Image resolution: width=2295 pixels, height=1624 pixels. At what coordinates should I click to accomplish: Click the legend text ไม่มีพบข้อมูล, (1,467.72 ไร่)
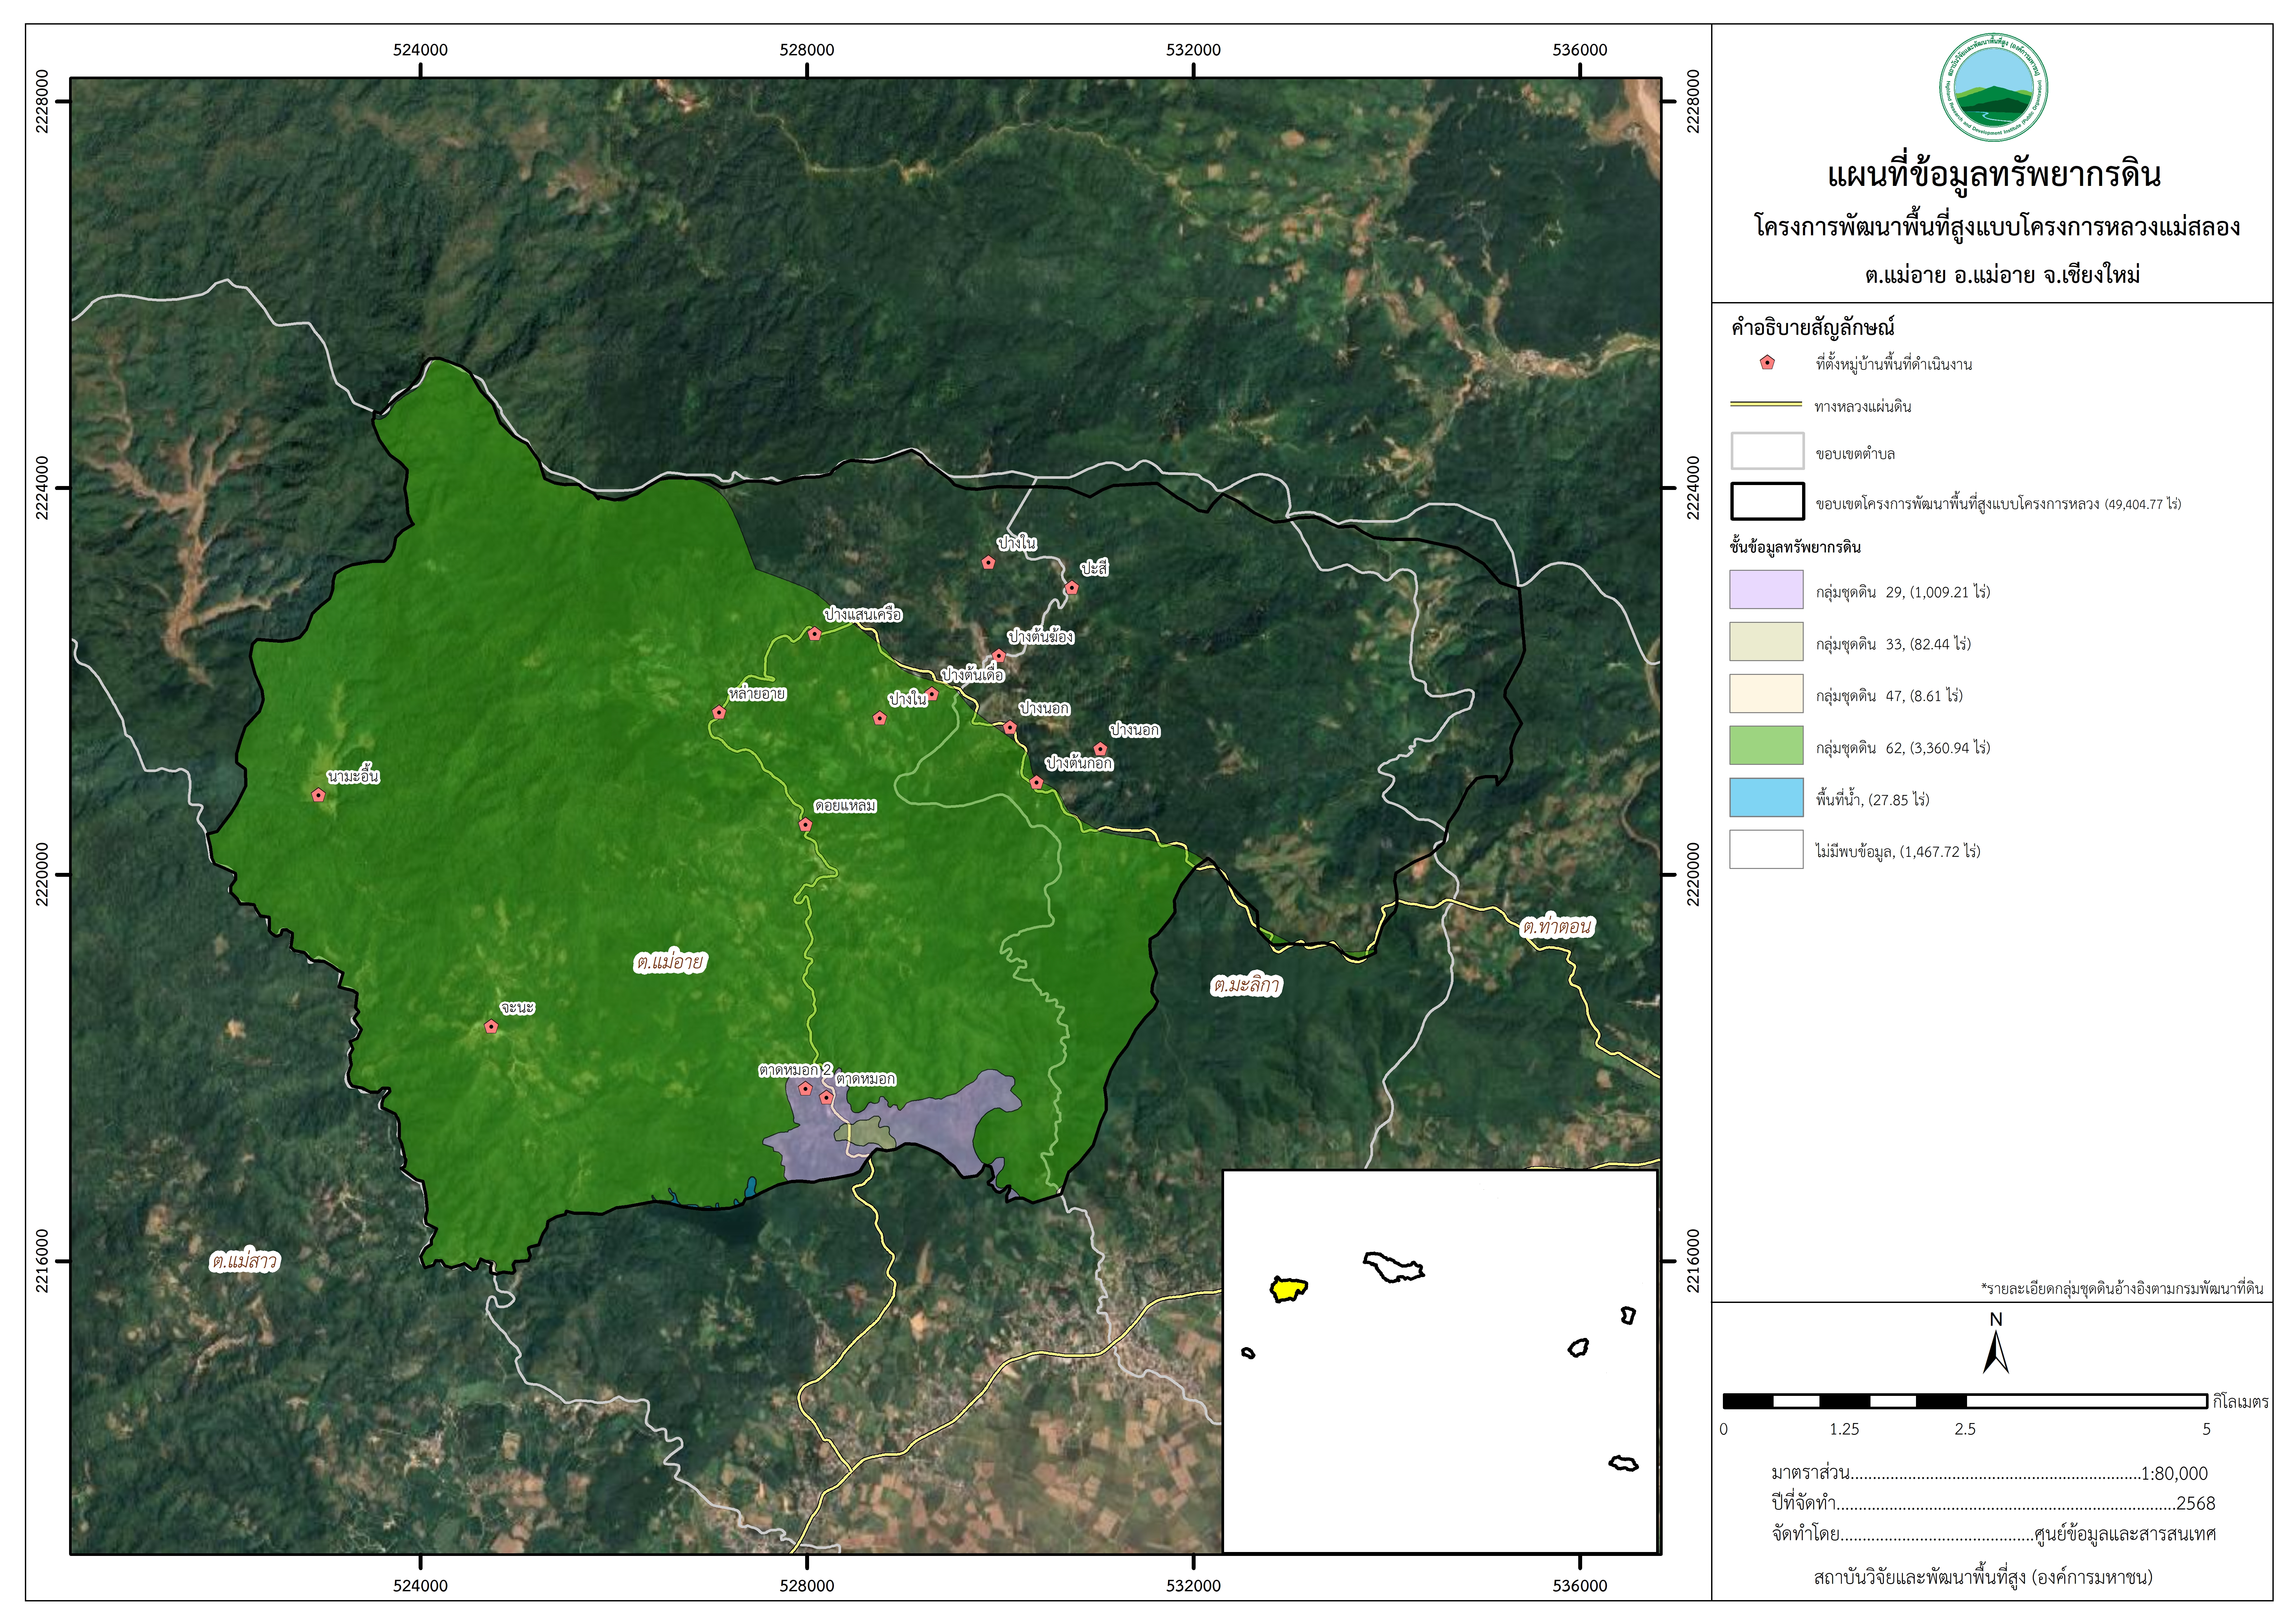(1898, 852)
